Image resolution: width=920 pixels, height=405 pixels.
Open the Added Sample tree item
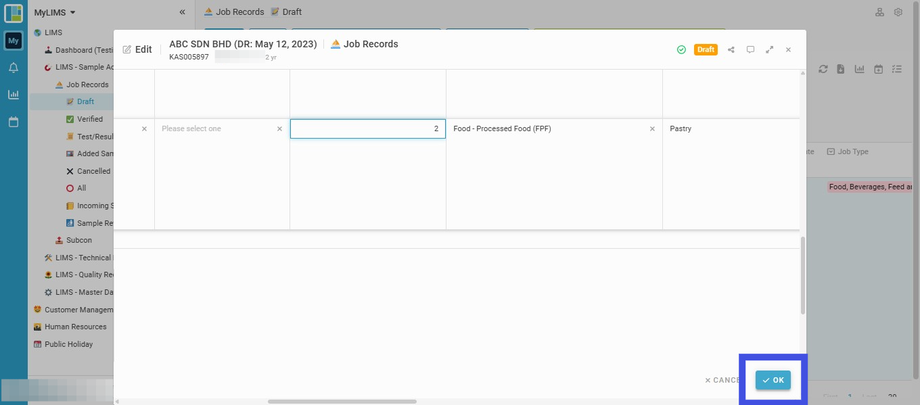[88, 154]
